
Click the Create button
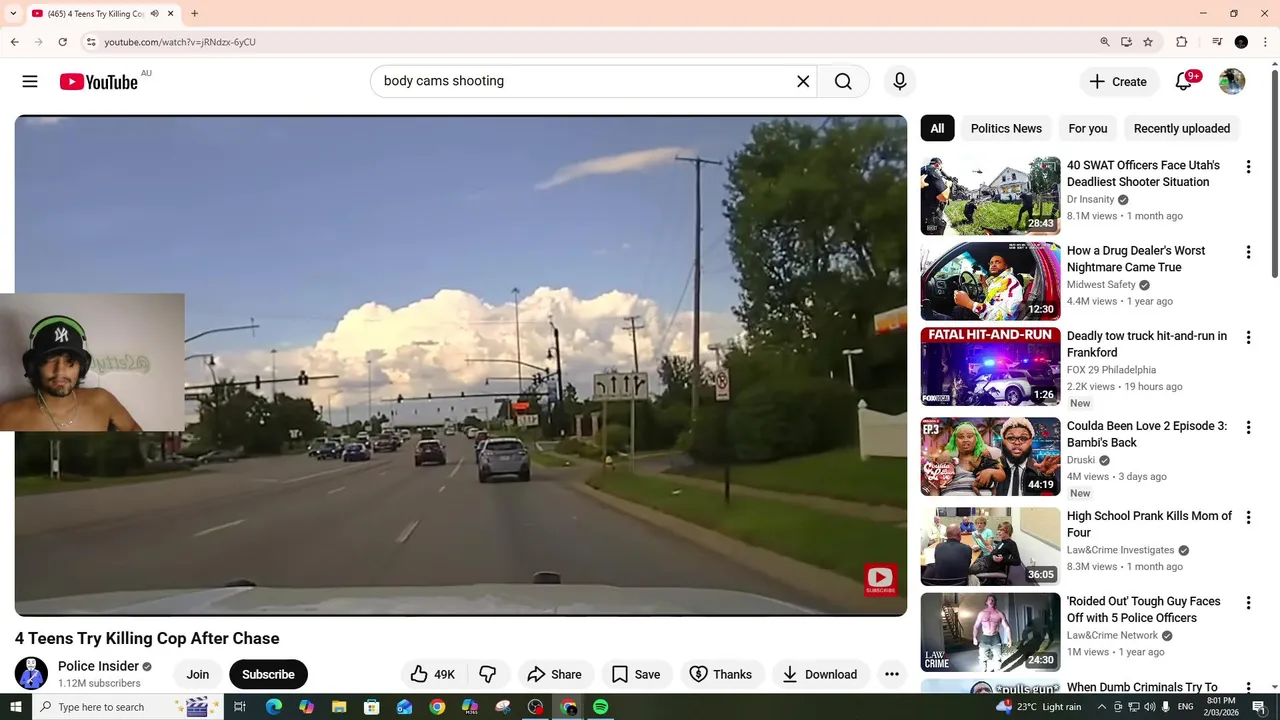tap(1119, 82)
